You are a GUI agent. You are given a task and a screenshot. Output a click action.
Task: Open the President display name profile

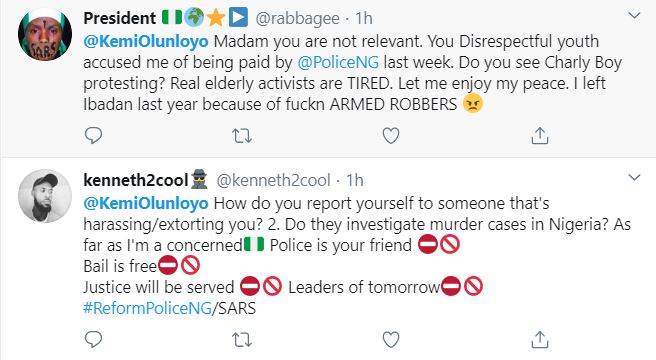click(120, 18)
